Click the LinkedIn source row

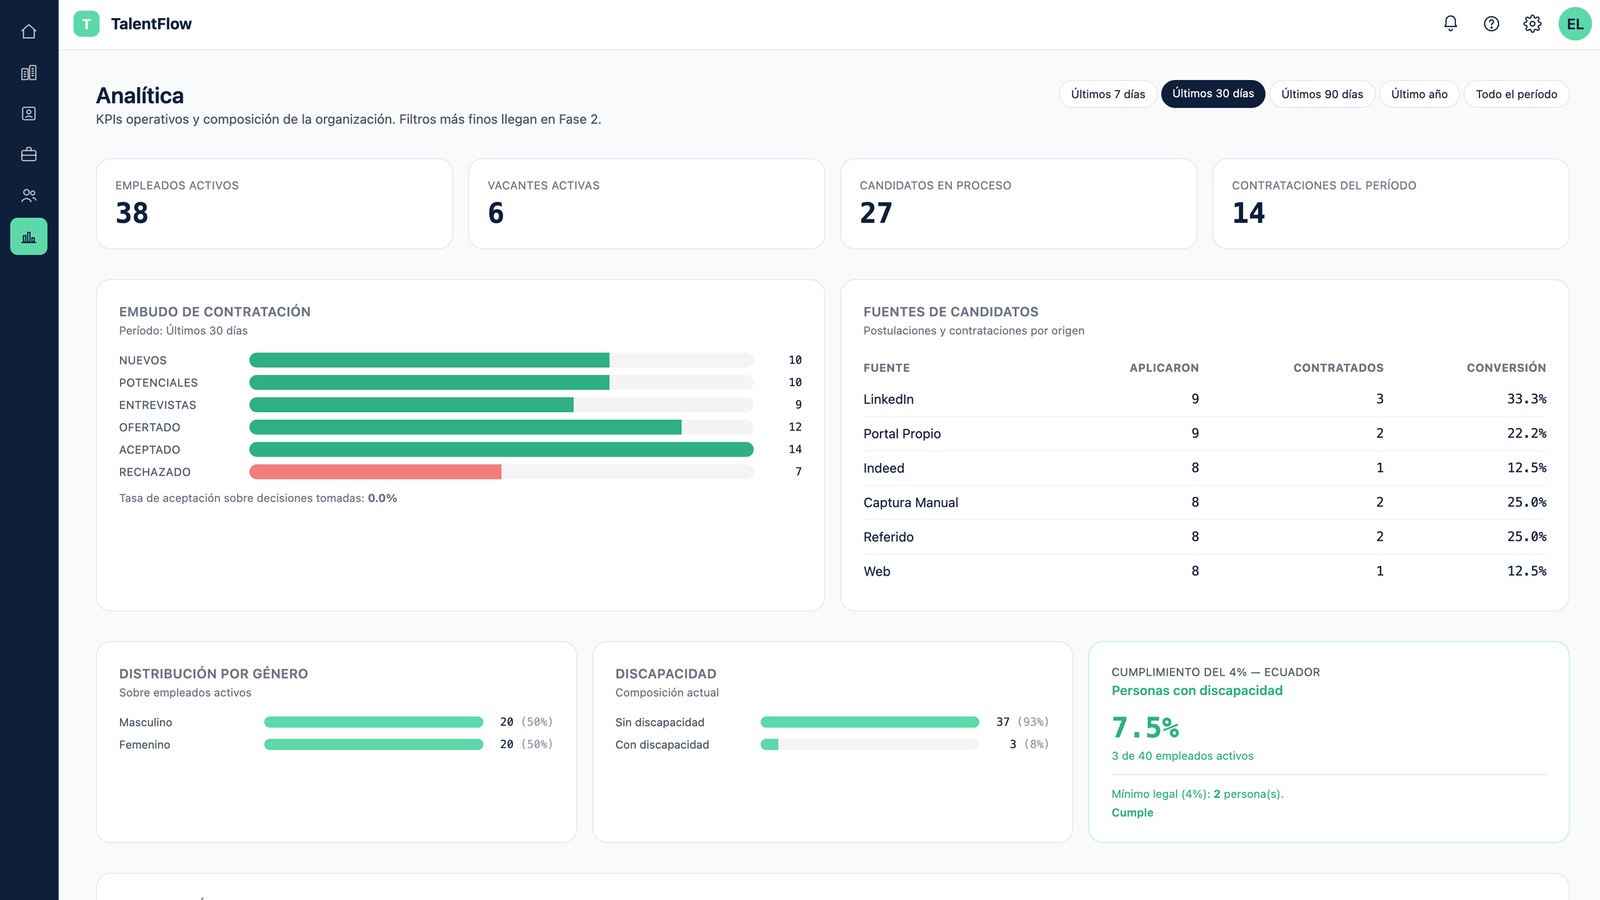(1205, 399)
